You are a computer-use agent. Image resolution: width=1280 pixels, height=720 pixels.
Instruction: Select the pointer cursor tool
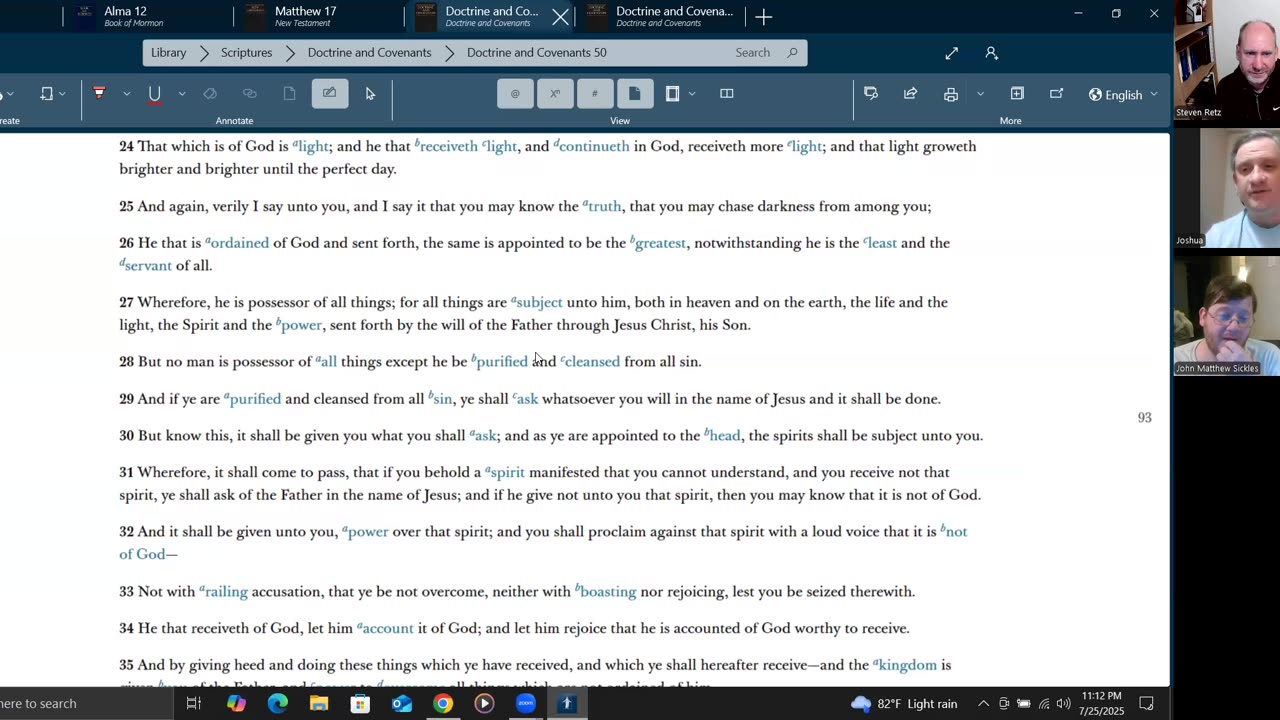(370, 93)
